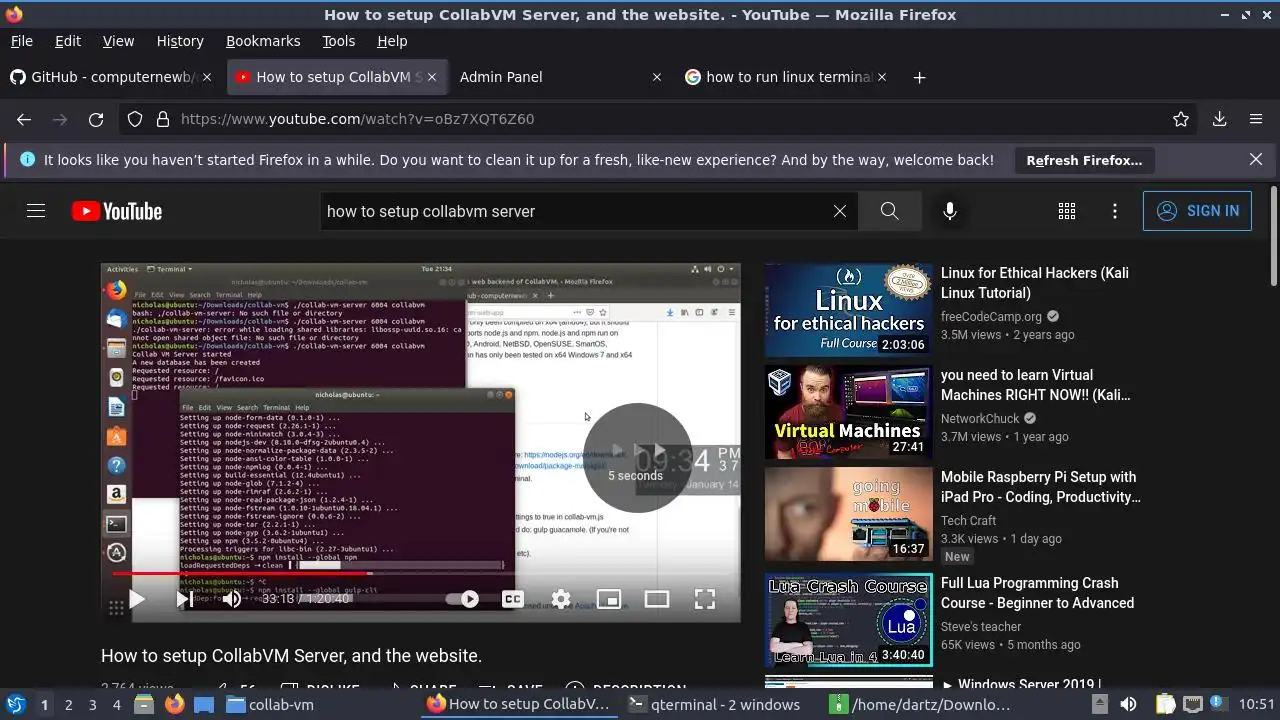
Task: Open Linux for Ethical Hackers video thumbnail
Action: 849,310
